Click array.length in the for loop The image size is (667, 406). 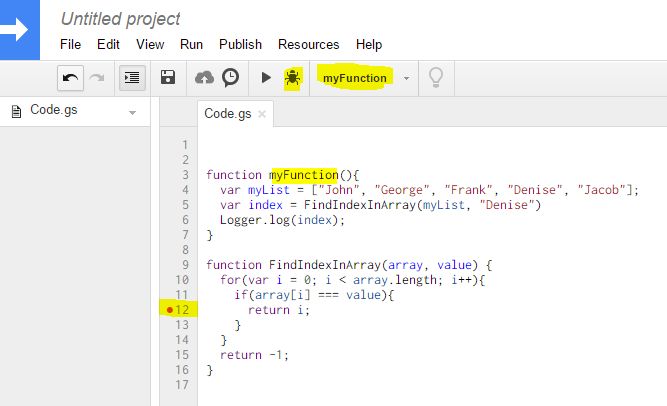click(394, 280)
